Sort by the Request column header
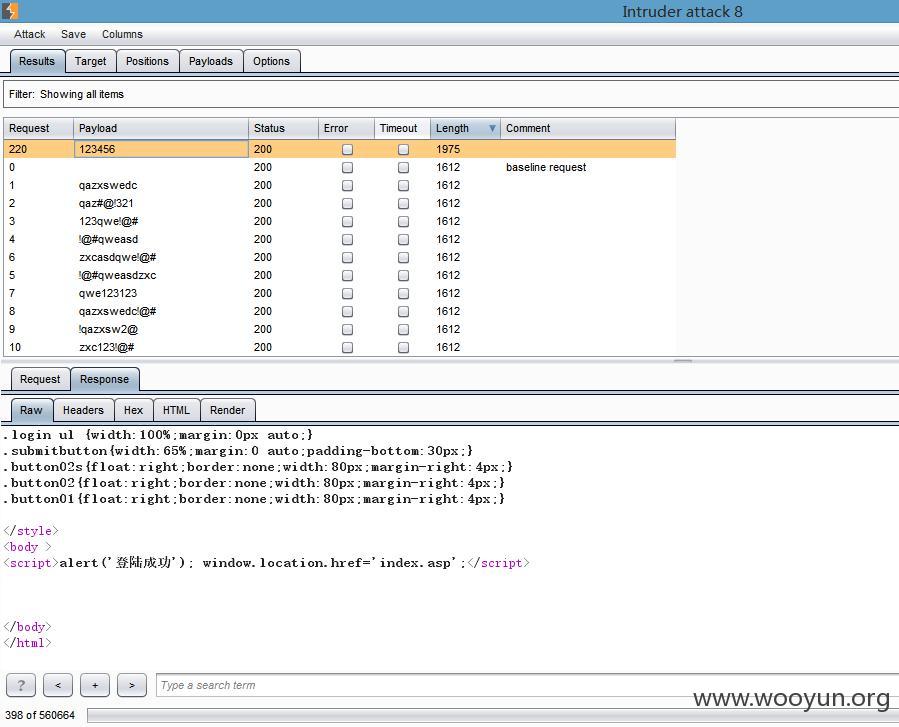Image resolution: width=899 pixels, height=727 pixels. tap(38, 128)
